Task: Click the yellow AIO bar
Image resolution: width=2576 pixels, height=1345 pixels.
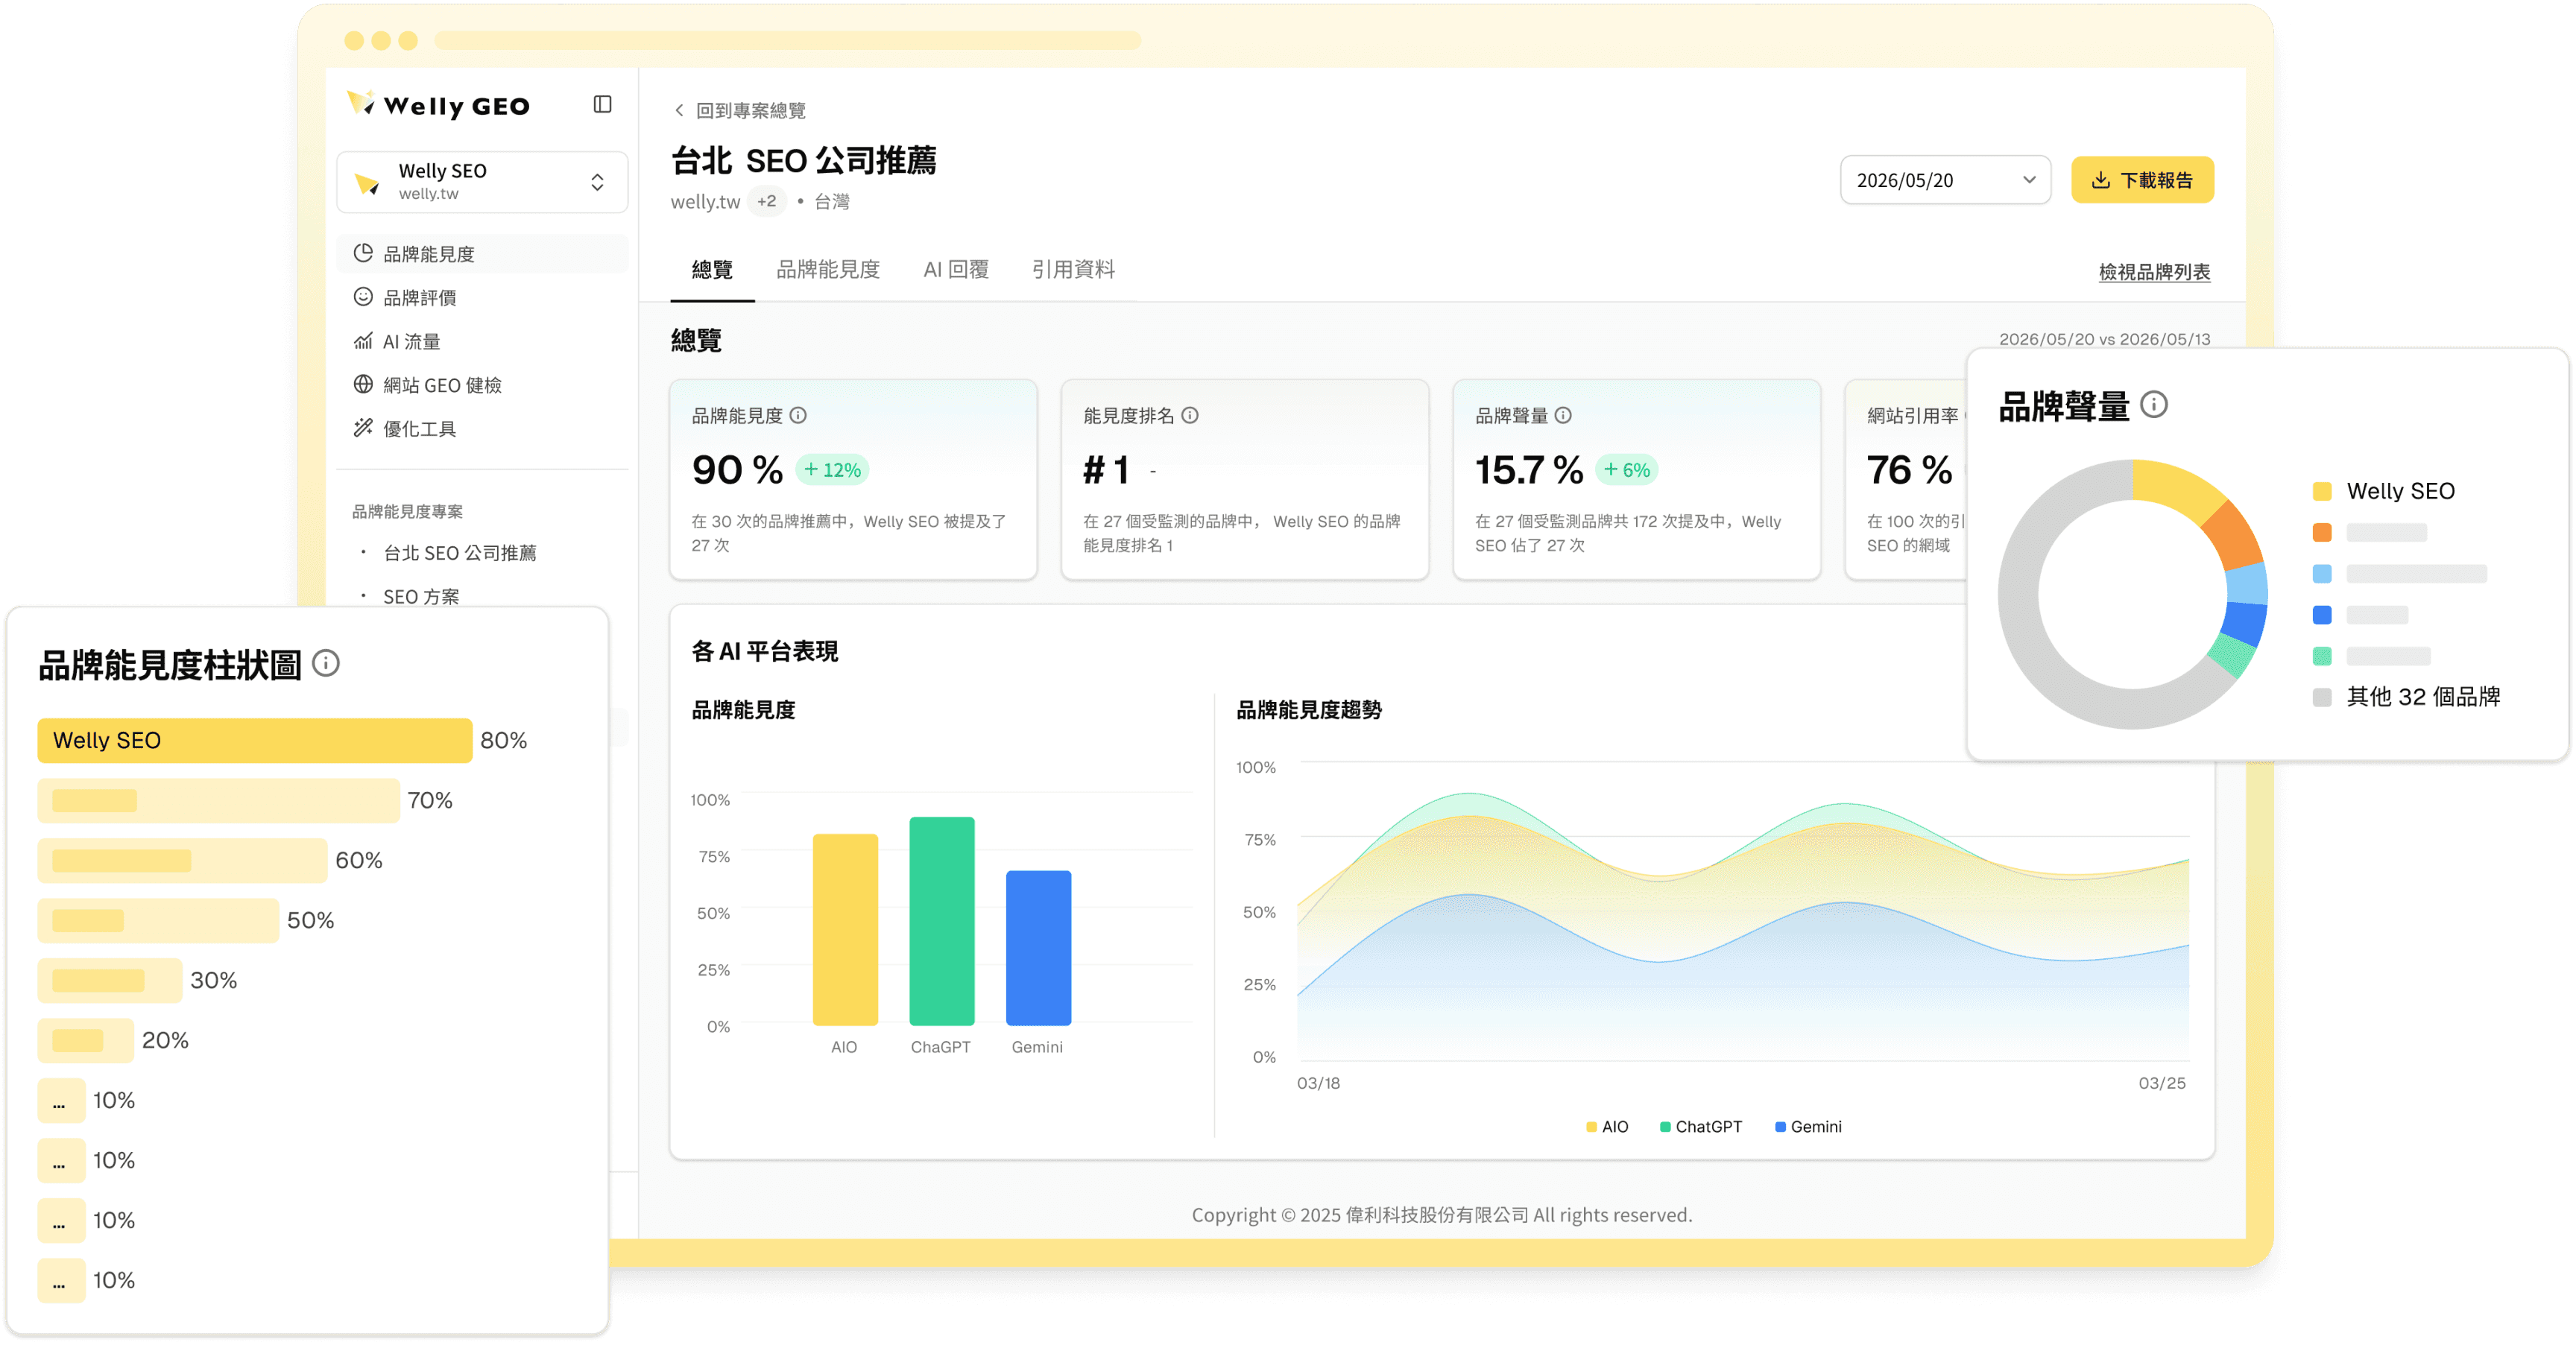Action: point(845,930)
